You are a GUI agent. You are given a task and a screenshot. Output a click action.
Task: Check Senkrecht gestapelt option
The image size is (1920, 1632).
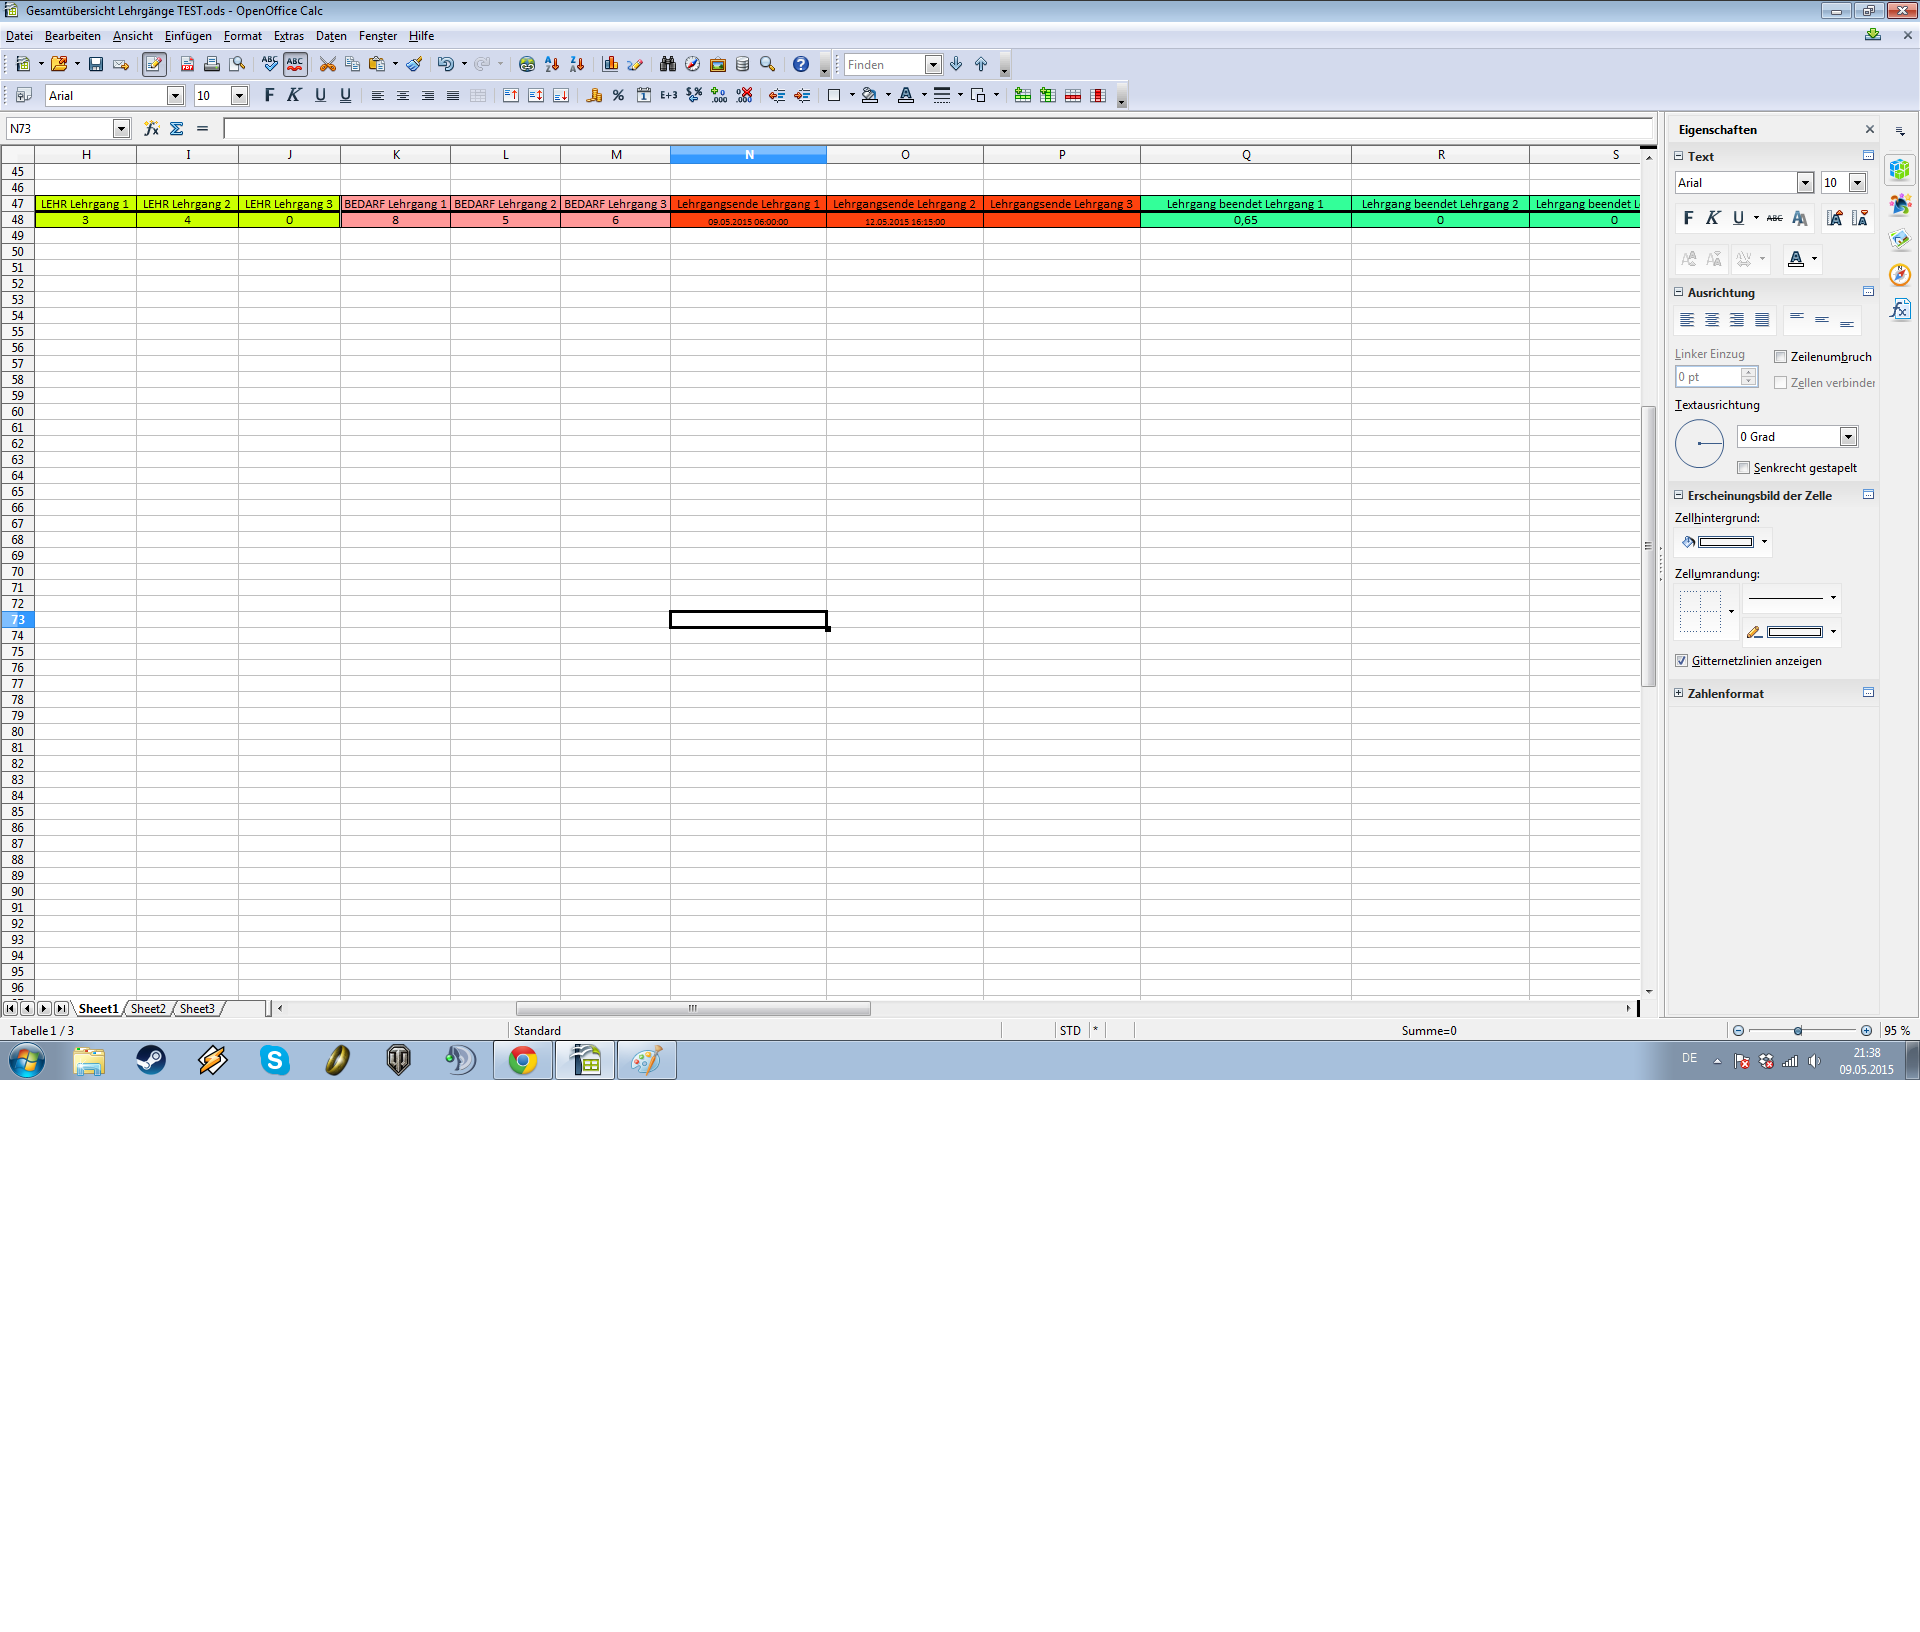pyautogui.click(x=1744, y=468)
